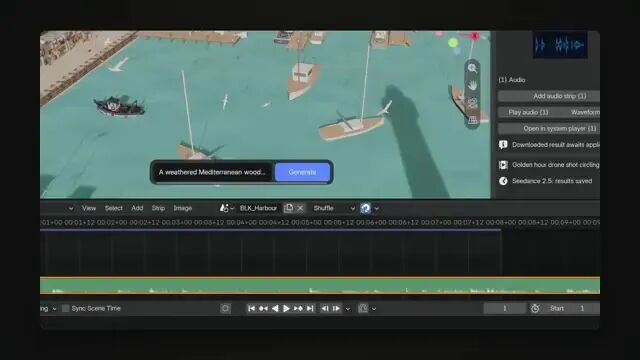Open the Strip menu
Viewport: 640px width, 360px height.
coord(158,208)
